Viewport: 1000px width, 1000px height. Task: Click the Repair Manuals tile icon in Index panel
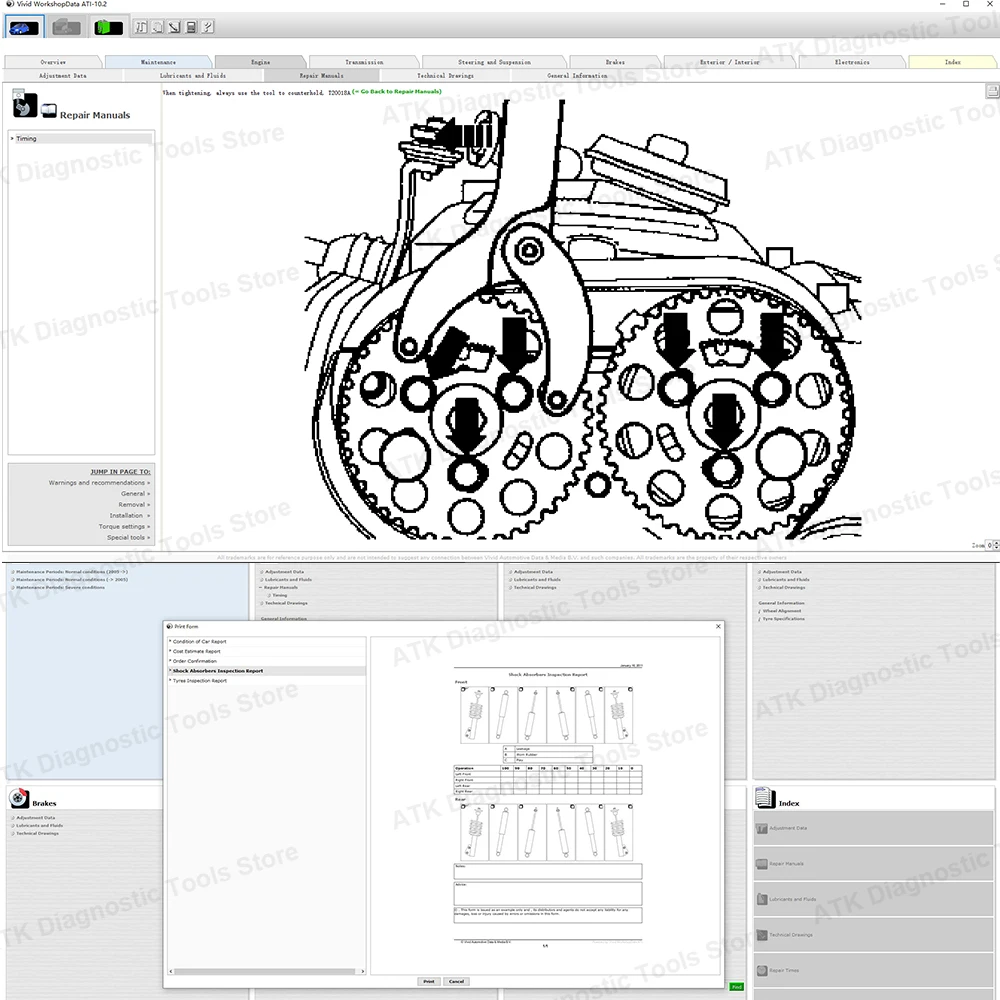(x=761, y=864)
